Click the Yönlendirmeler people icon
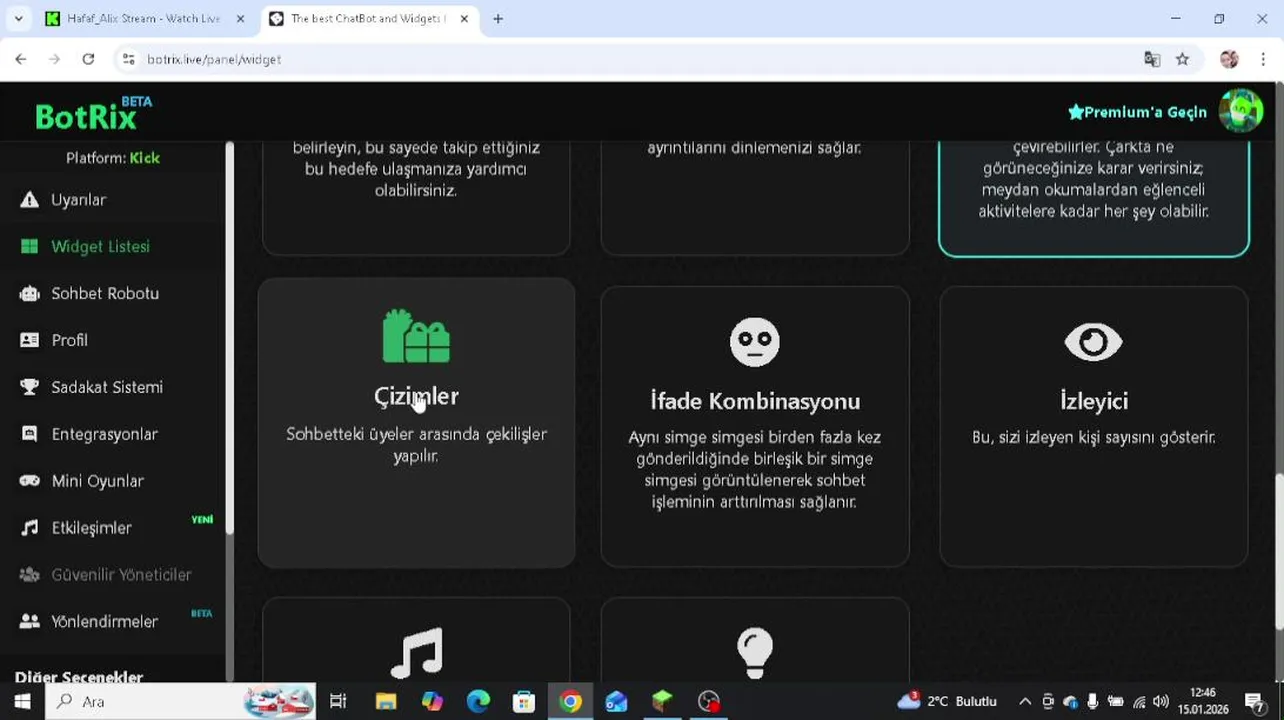The image size is (1284, 720). pos(30,621)
